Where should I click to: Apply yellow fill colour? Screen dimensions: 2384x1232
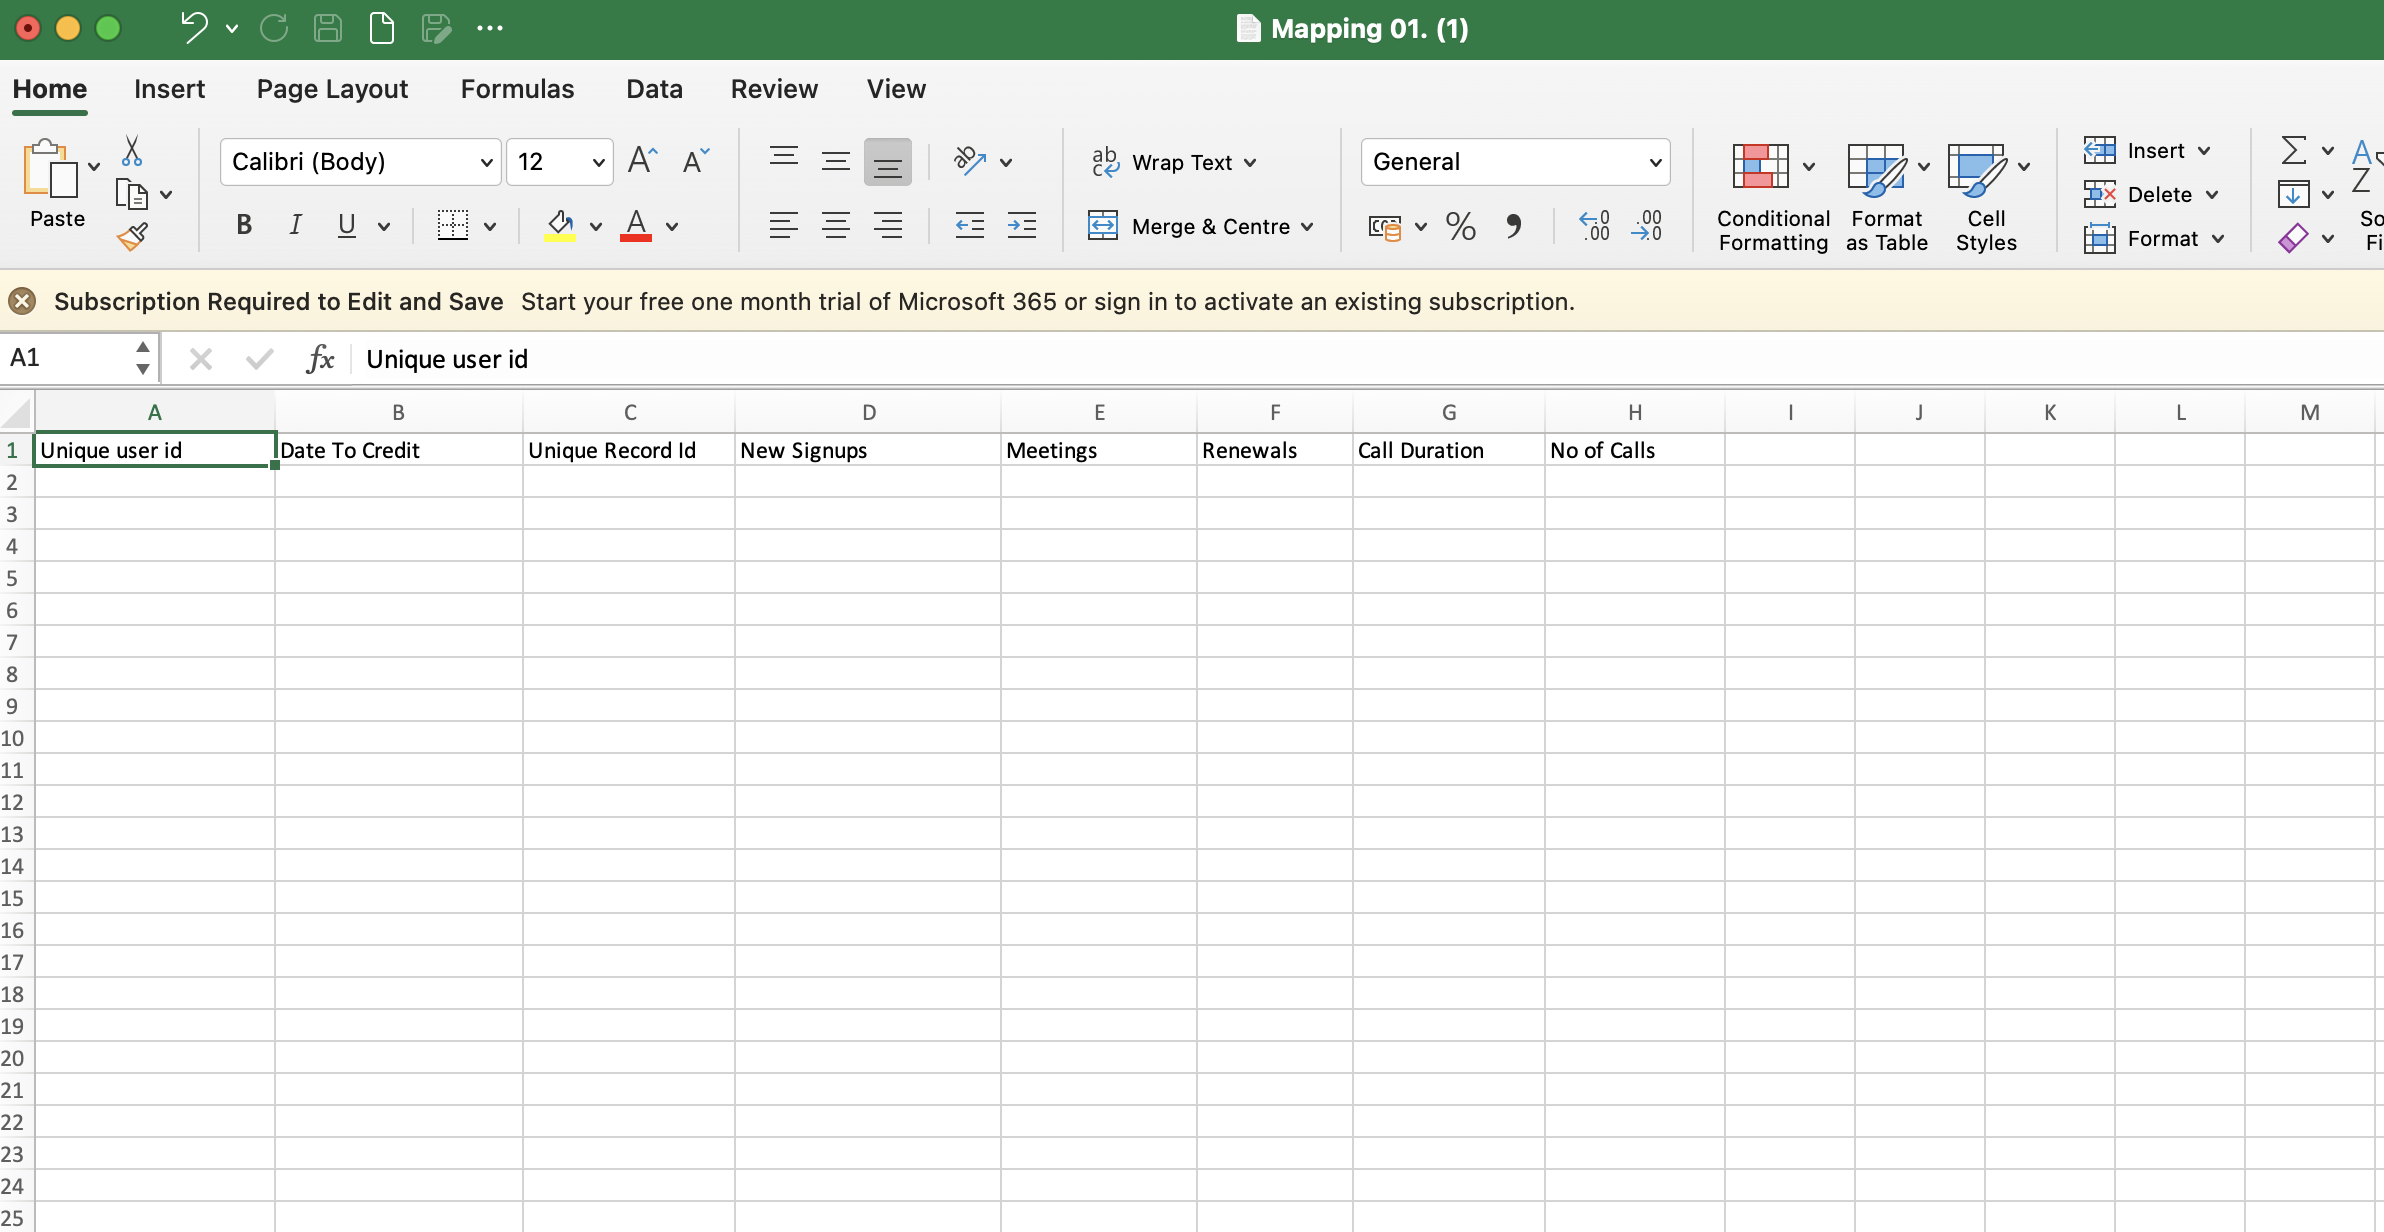(x=560, y=226)
